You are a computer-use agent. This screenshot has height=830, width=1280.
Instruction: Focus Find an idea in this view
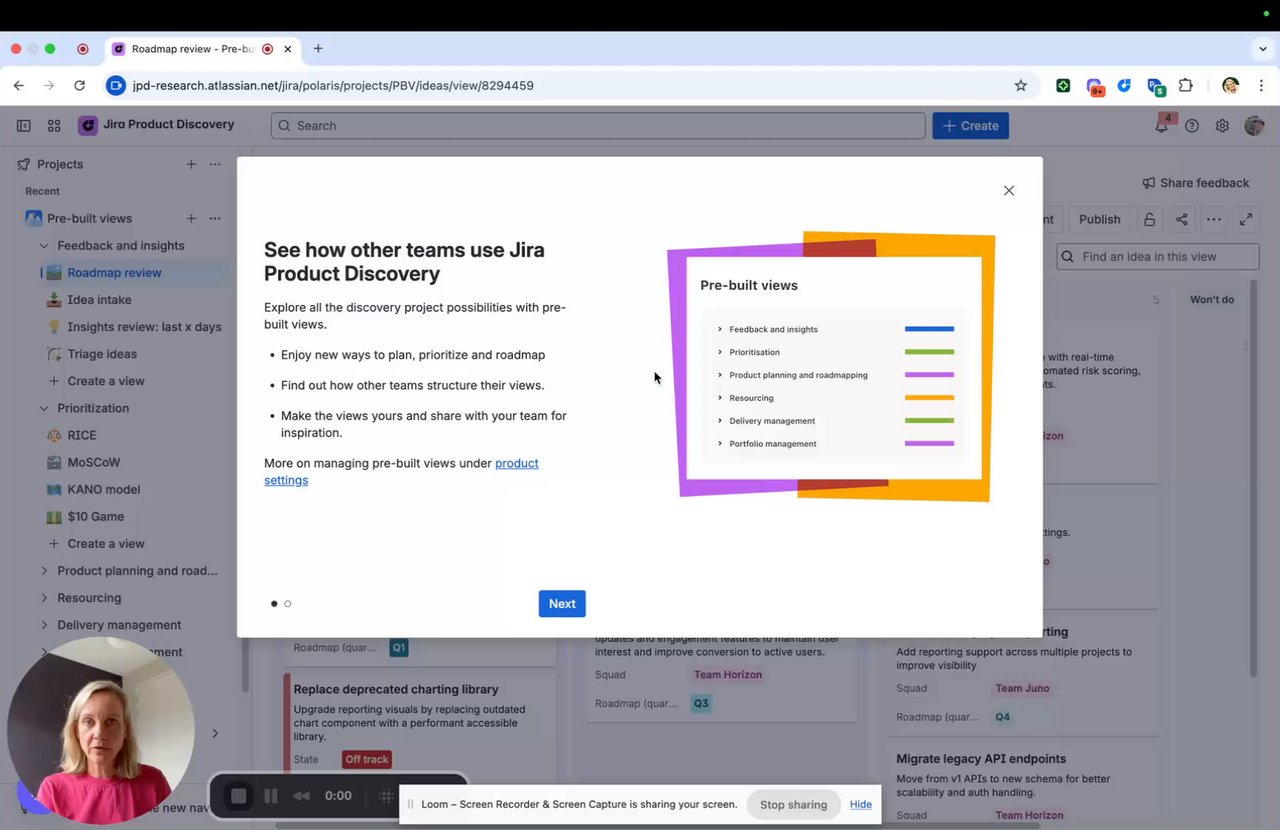tap(1158, 257)
